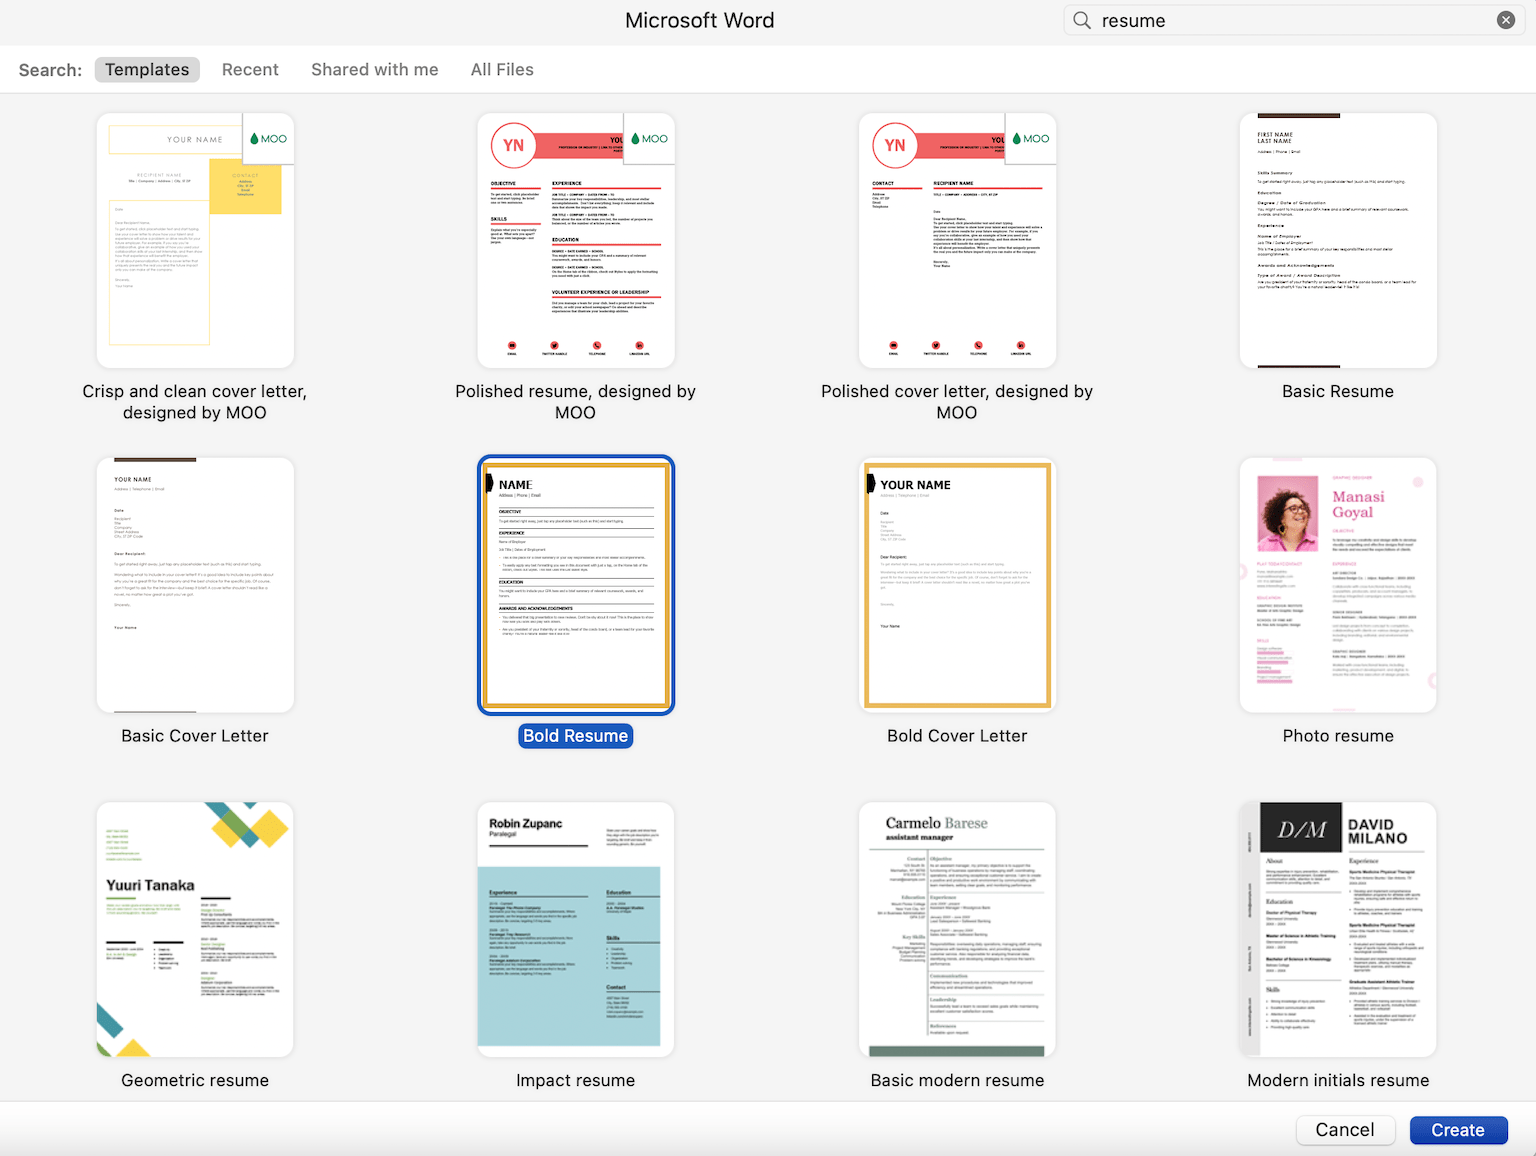Choose the Basic modern resume thumbnail
Viewport: 1536px width, 1156px height.
(957, 929)
